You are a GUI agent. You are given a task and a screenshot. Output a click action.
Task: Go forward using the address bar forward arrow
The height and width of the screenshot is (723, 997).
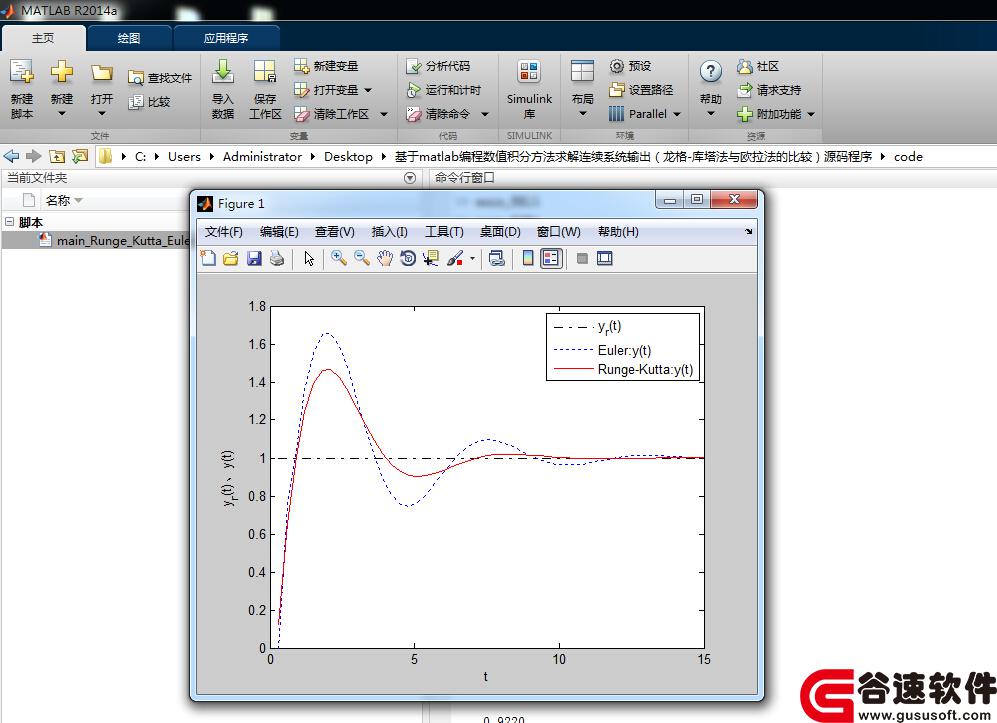click(x=34, y=156)
